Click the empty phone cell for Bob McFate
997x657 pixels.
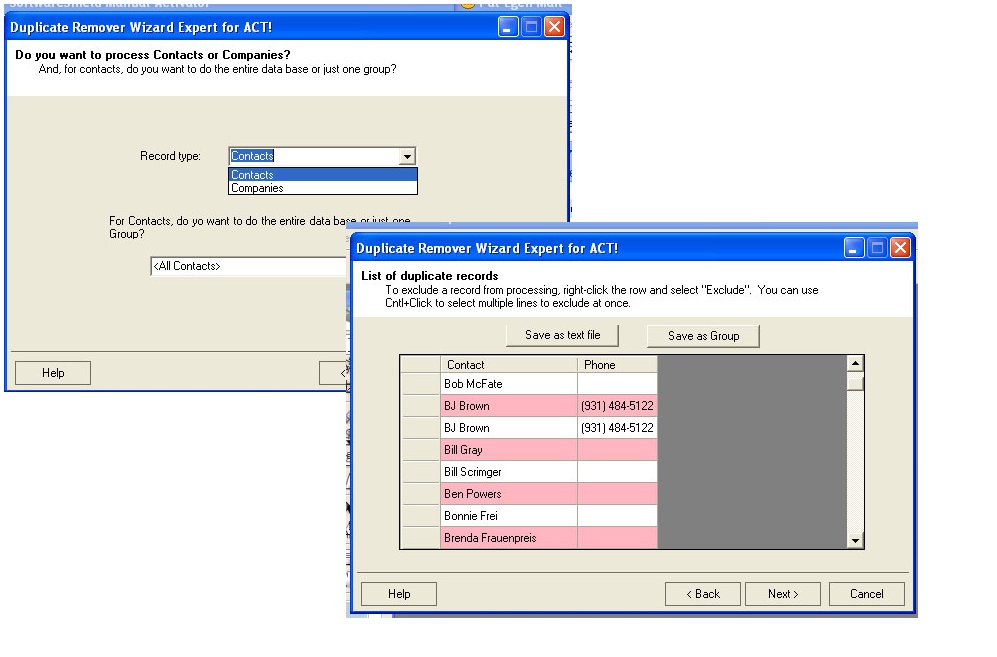pyautogui.click(x=617, y=384)
